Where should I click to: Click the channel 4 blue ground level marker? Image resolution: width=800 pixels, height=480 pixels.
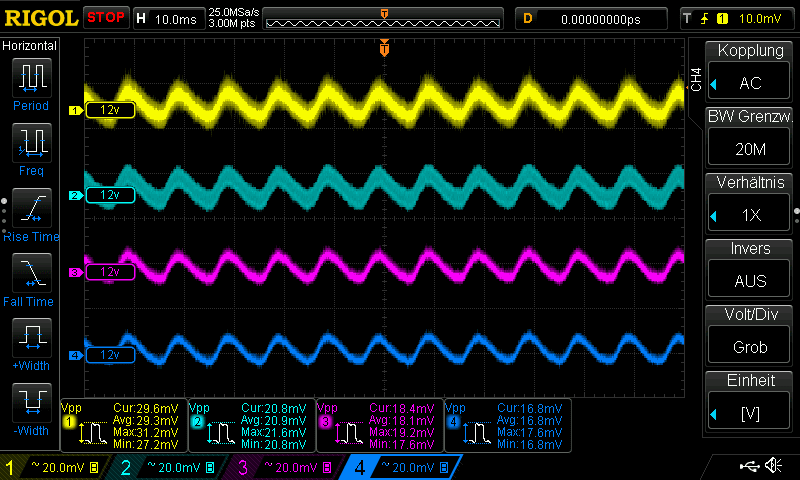coord(76,355)
